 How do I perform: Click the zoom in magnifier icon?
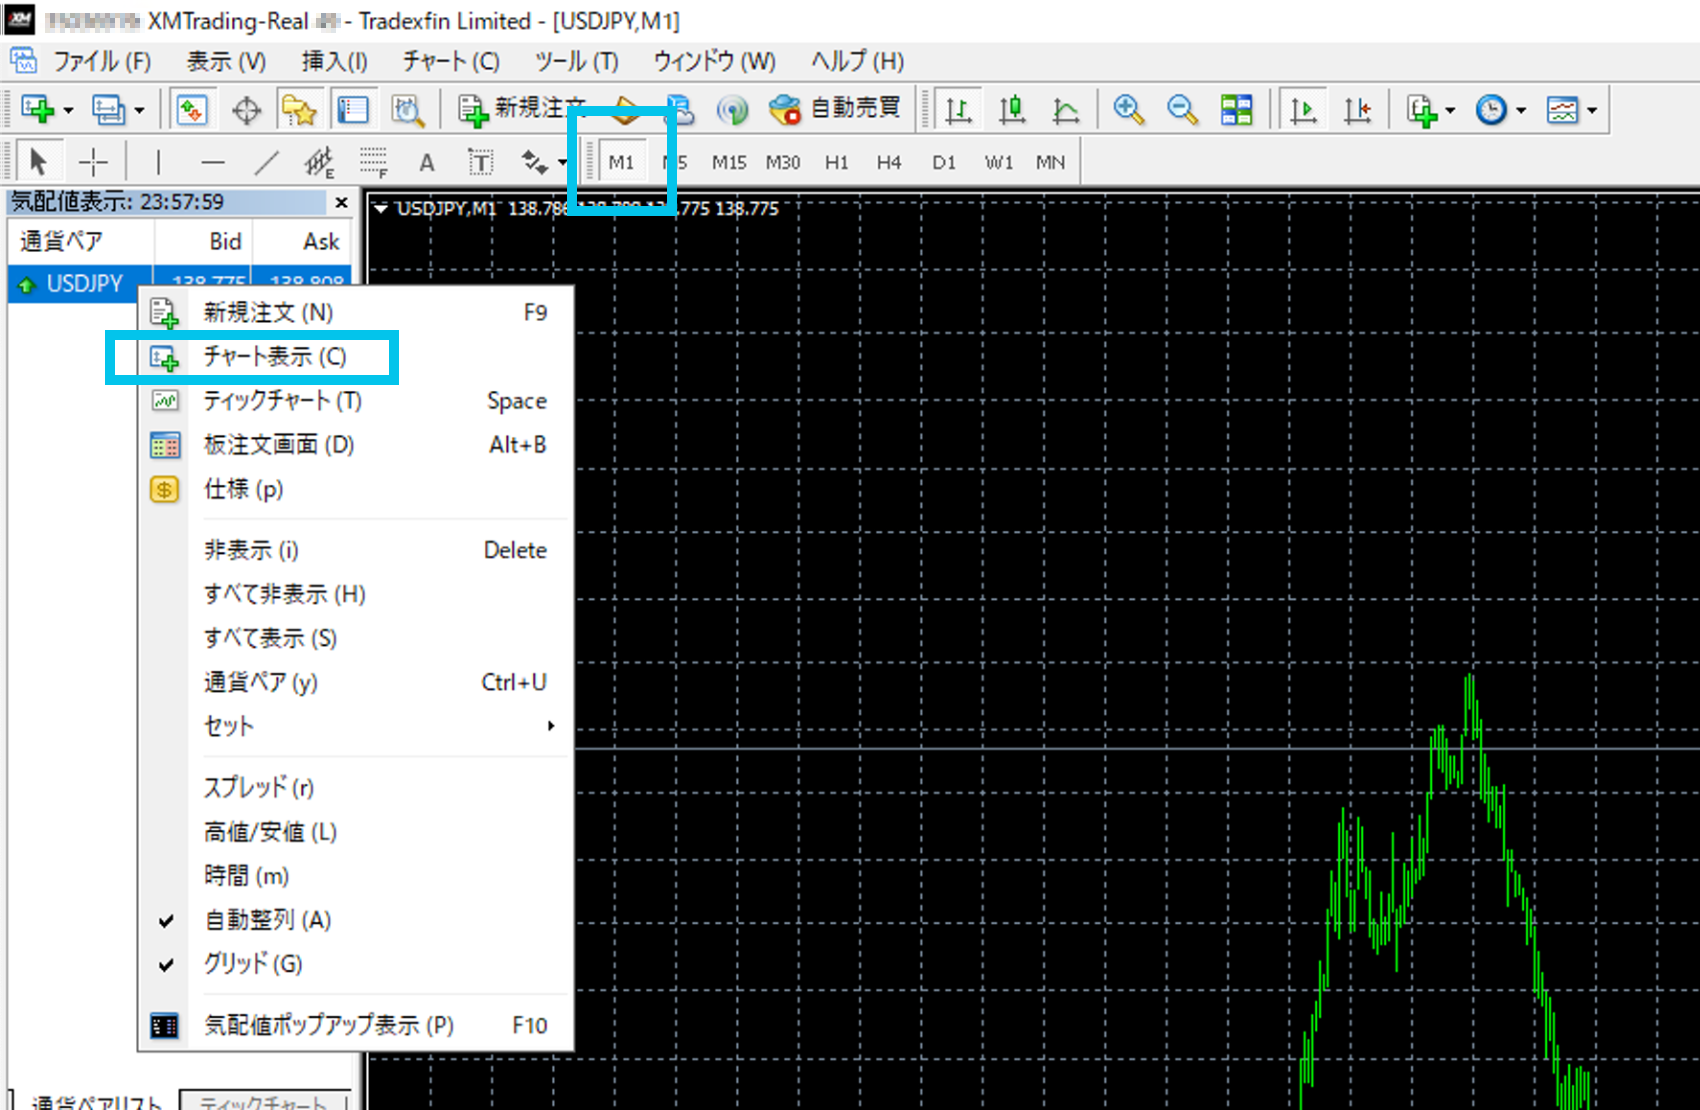[1129, 109]
